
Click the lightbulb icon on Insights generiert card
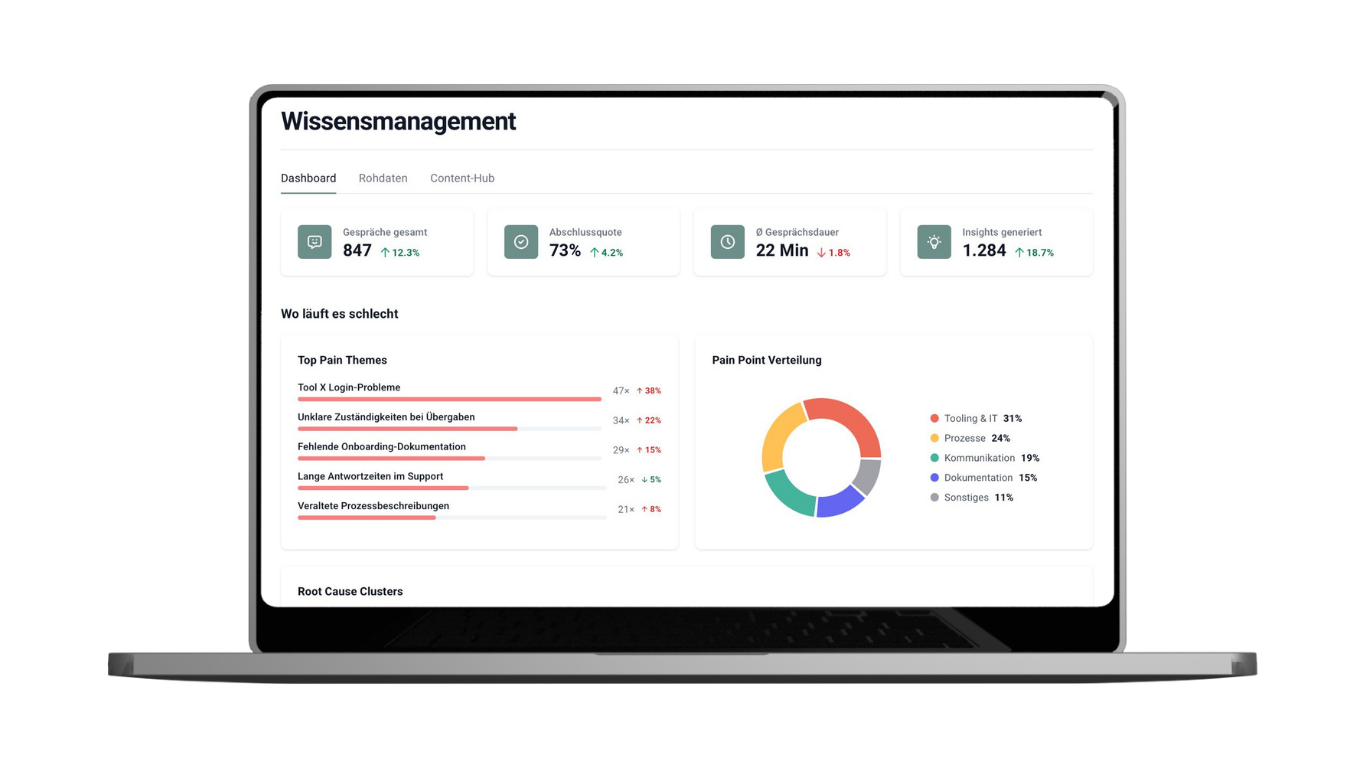coord(933,241)
